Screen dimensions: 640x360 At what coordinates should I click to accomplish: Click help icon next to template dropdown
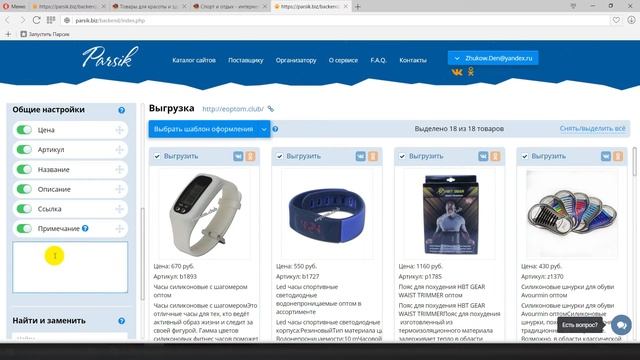coord(275,129)
